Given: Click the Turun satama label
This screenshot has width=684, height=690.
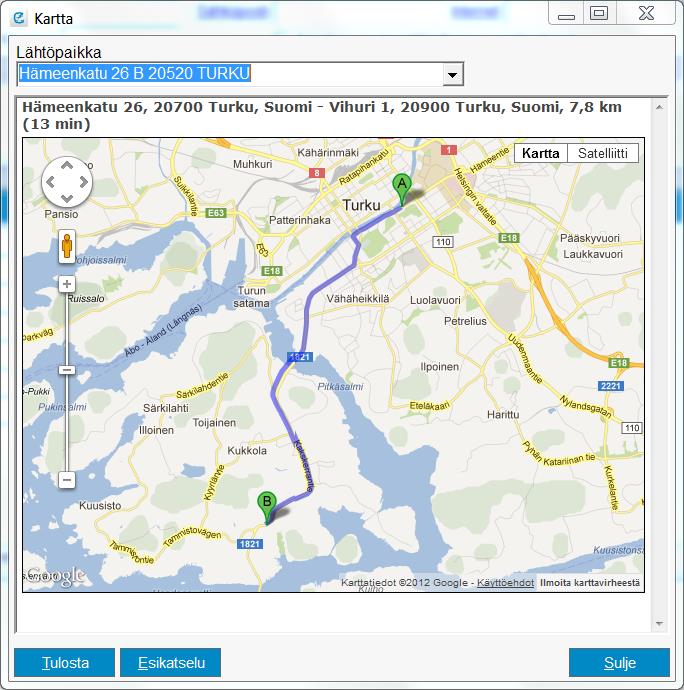Looking at the screenshot, I should (251, 297).
